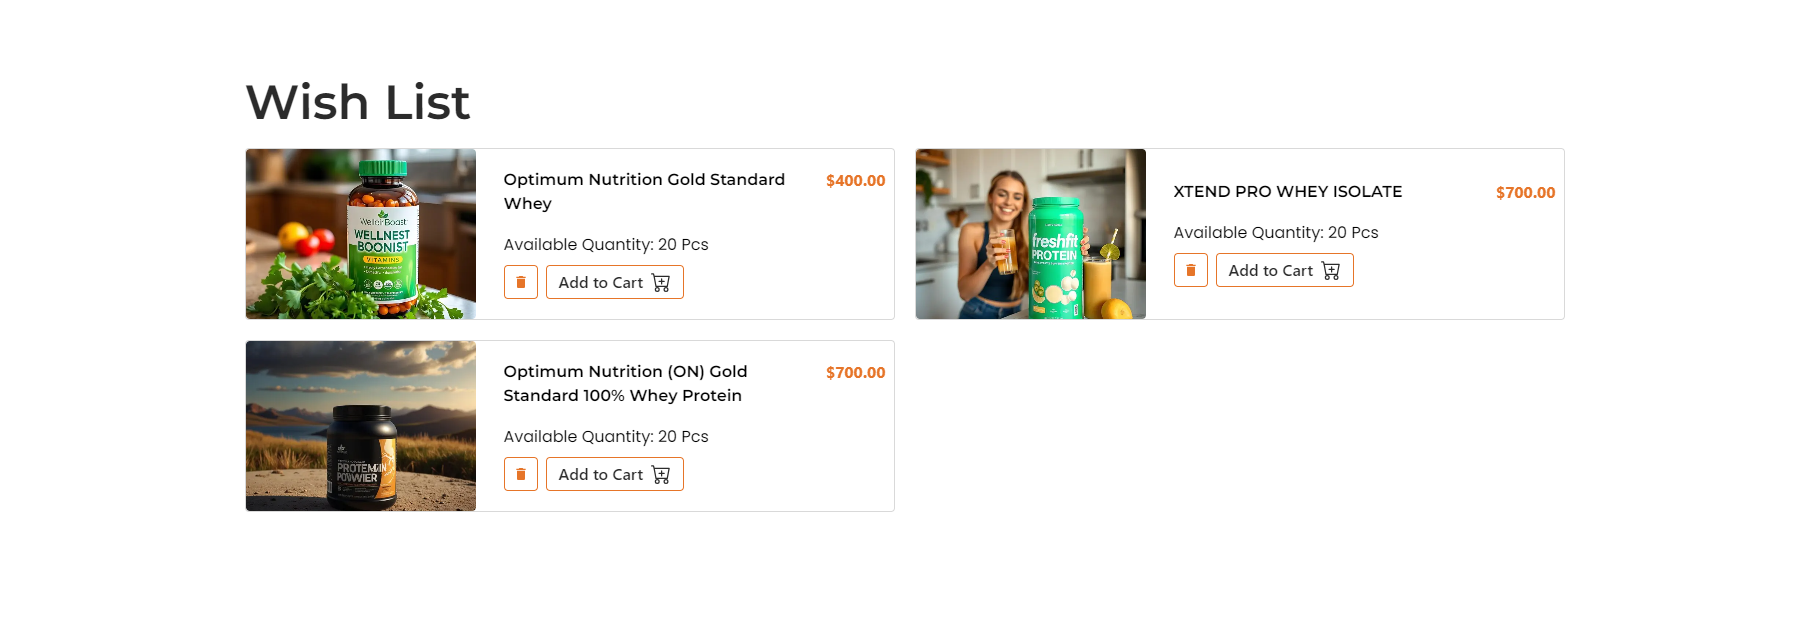Click Available Quantity text under Gold Standard Whey
This screenshot has height=623, width=1814.
(606, 244)
